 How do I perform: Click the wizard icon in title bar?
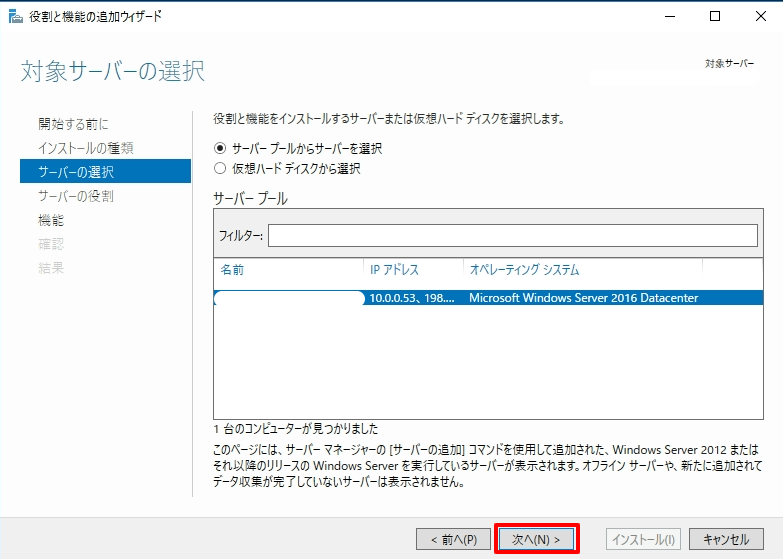click(x=16, y=16)
